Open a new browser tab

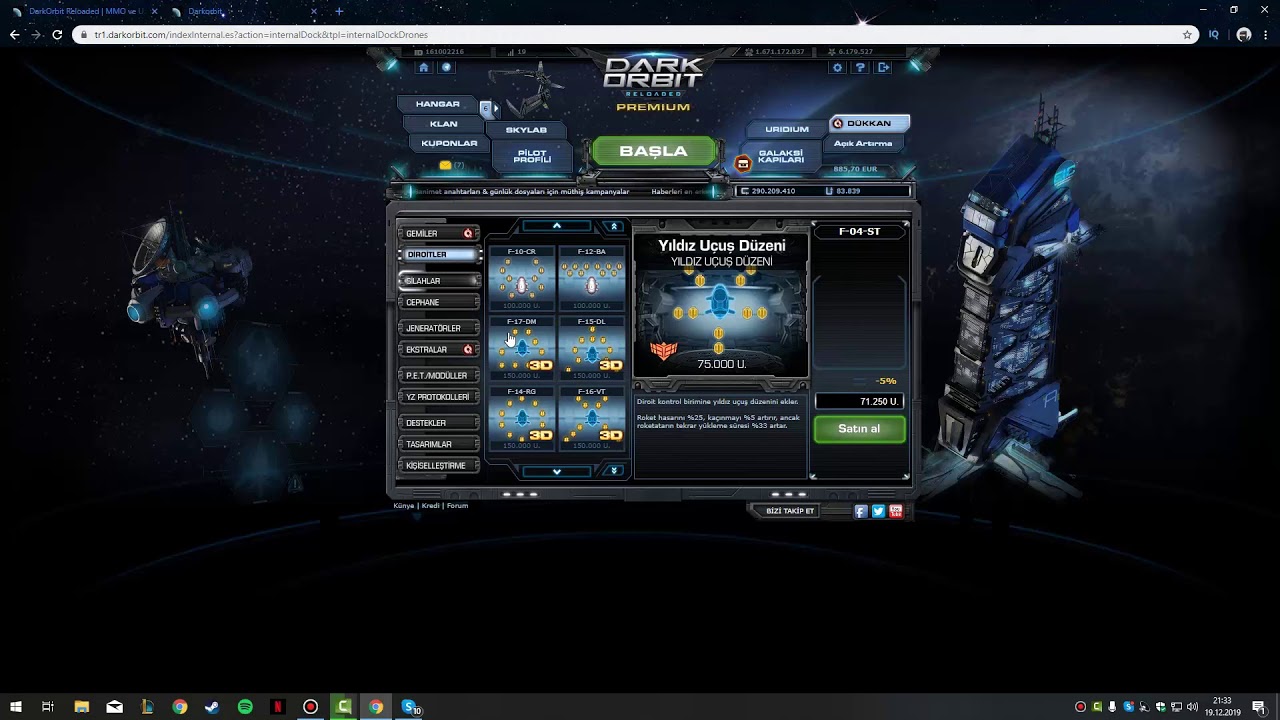(339, 11)
